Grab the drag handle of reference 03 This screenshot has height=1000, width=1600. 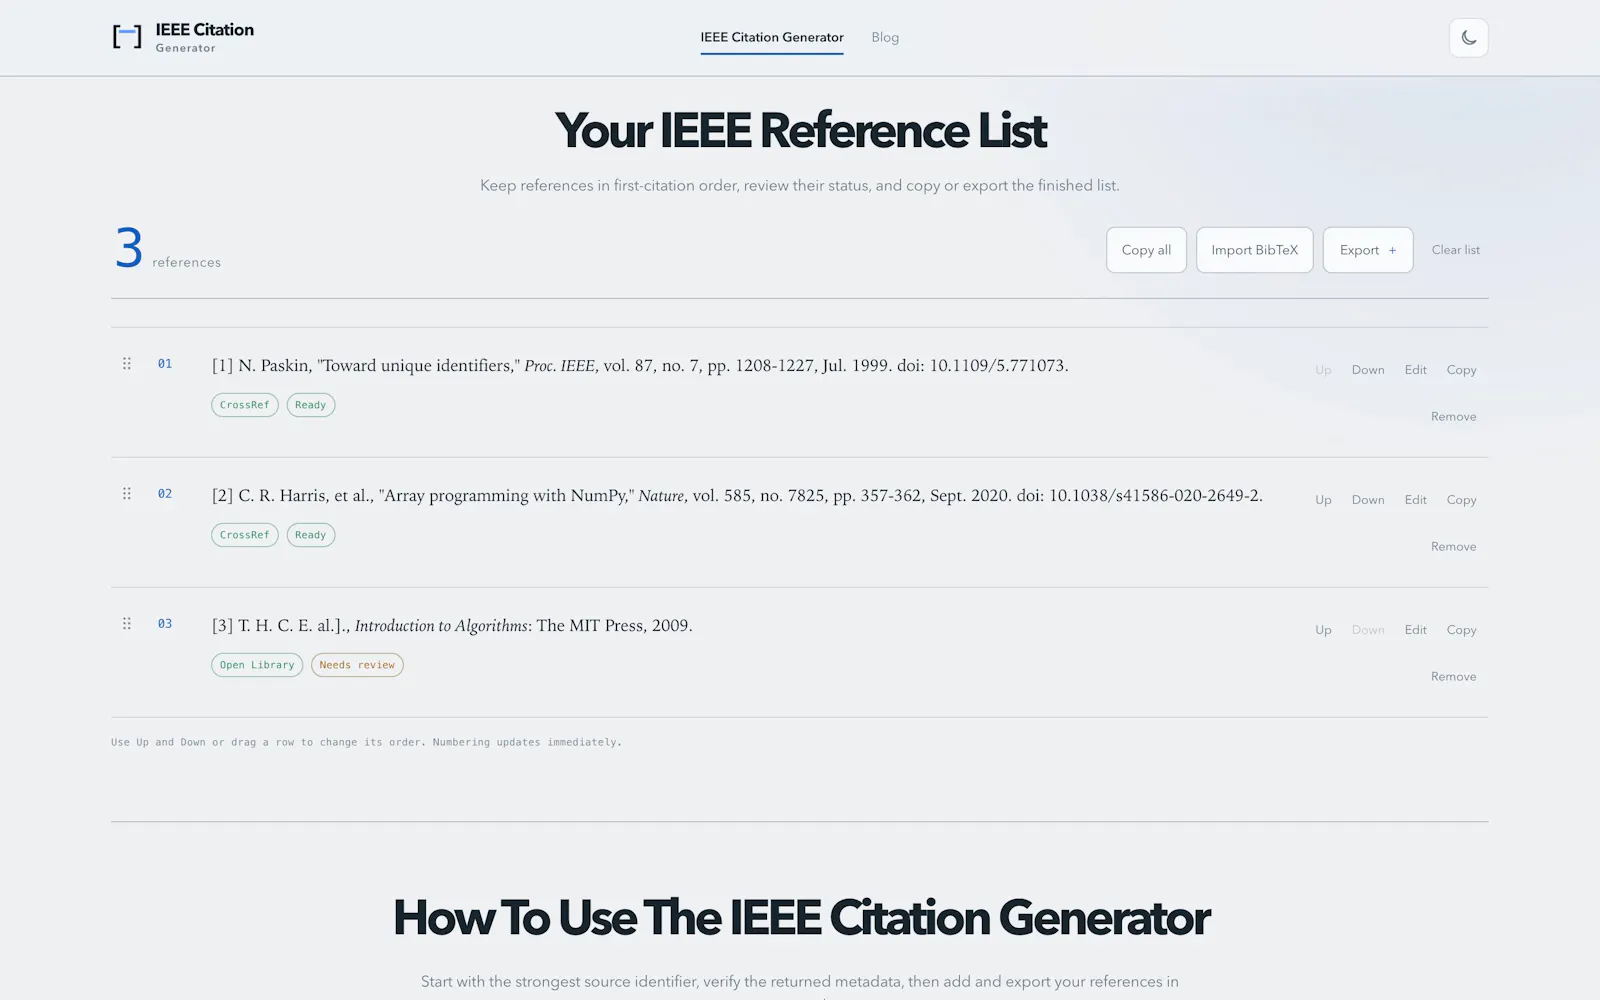point(127,623)
